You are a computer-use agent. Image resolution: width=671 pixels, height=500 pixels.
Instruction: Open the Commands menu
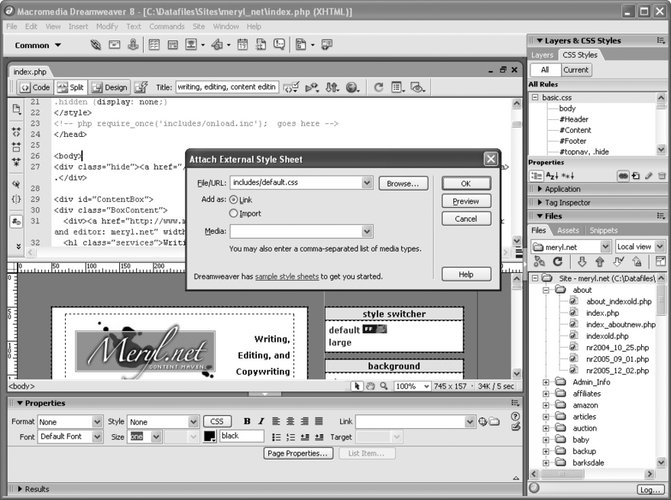pyautogui.click(x=166, y=26)
